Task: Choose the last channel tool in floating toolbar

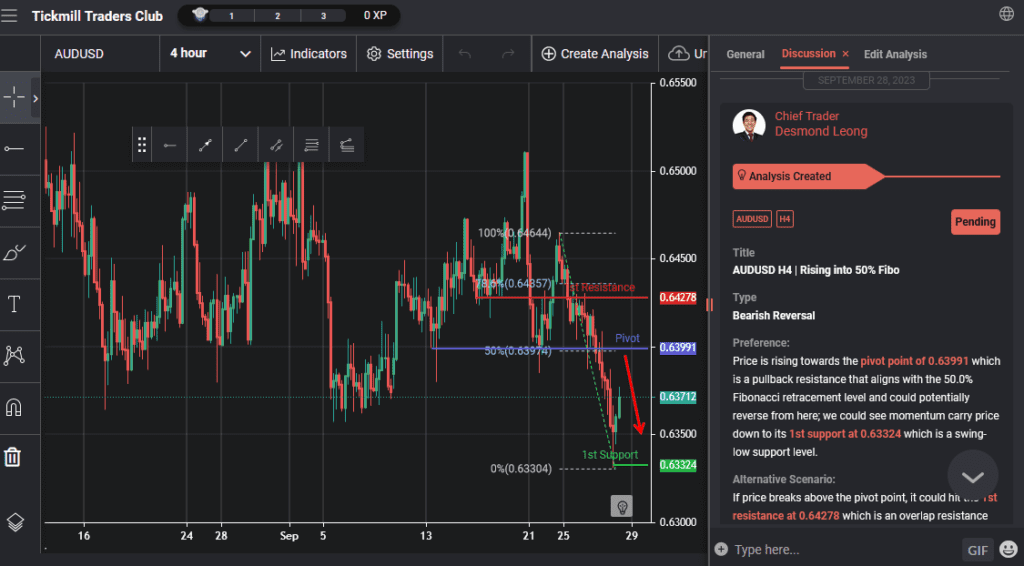Action: pos(347,145)
